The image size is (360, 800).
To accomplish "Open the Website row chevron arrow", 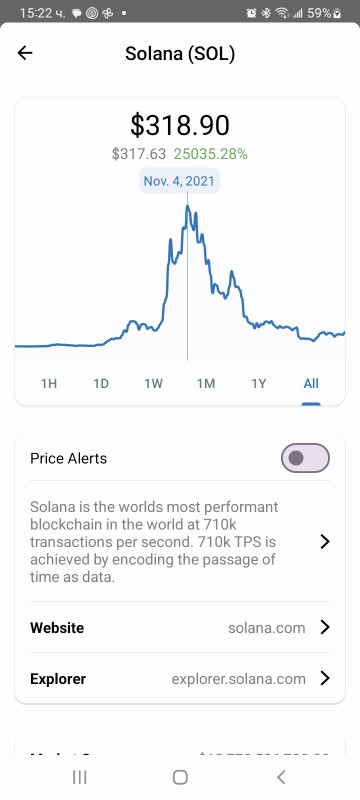I will (x=325, y=628).
